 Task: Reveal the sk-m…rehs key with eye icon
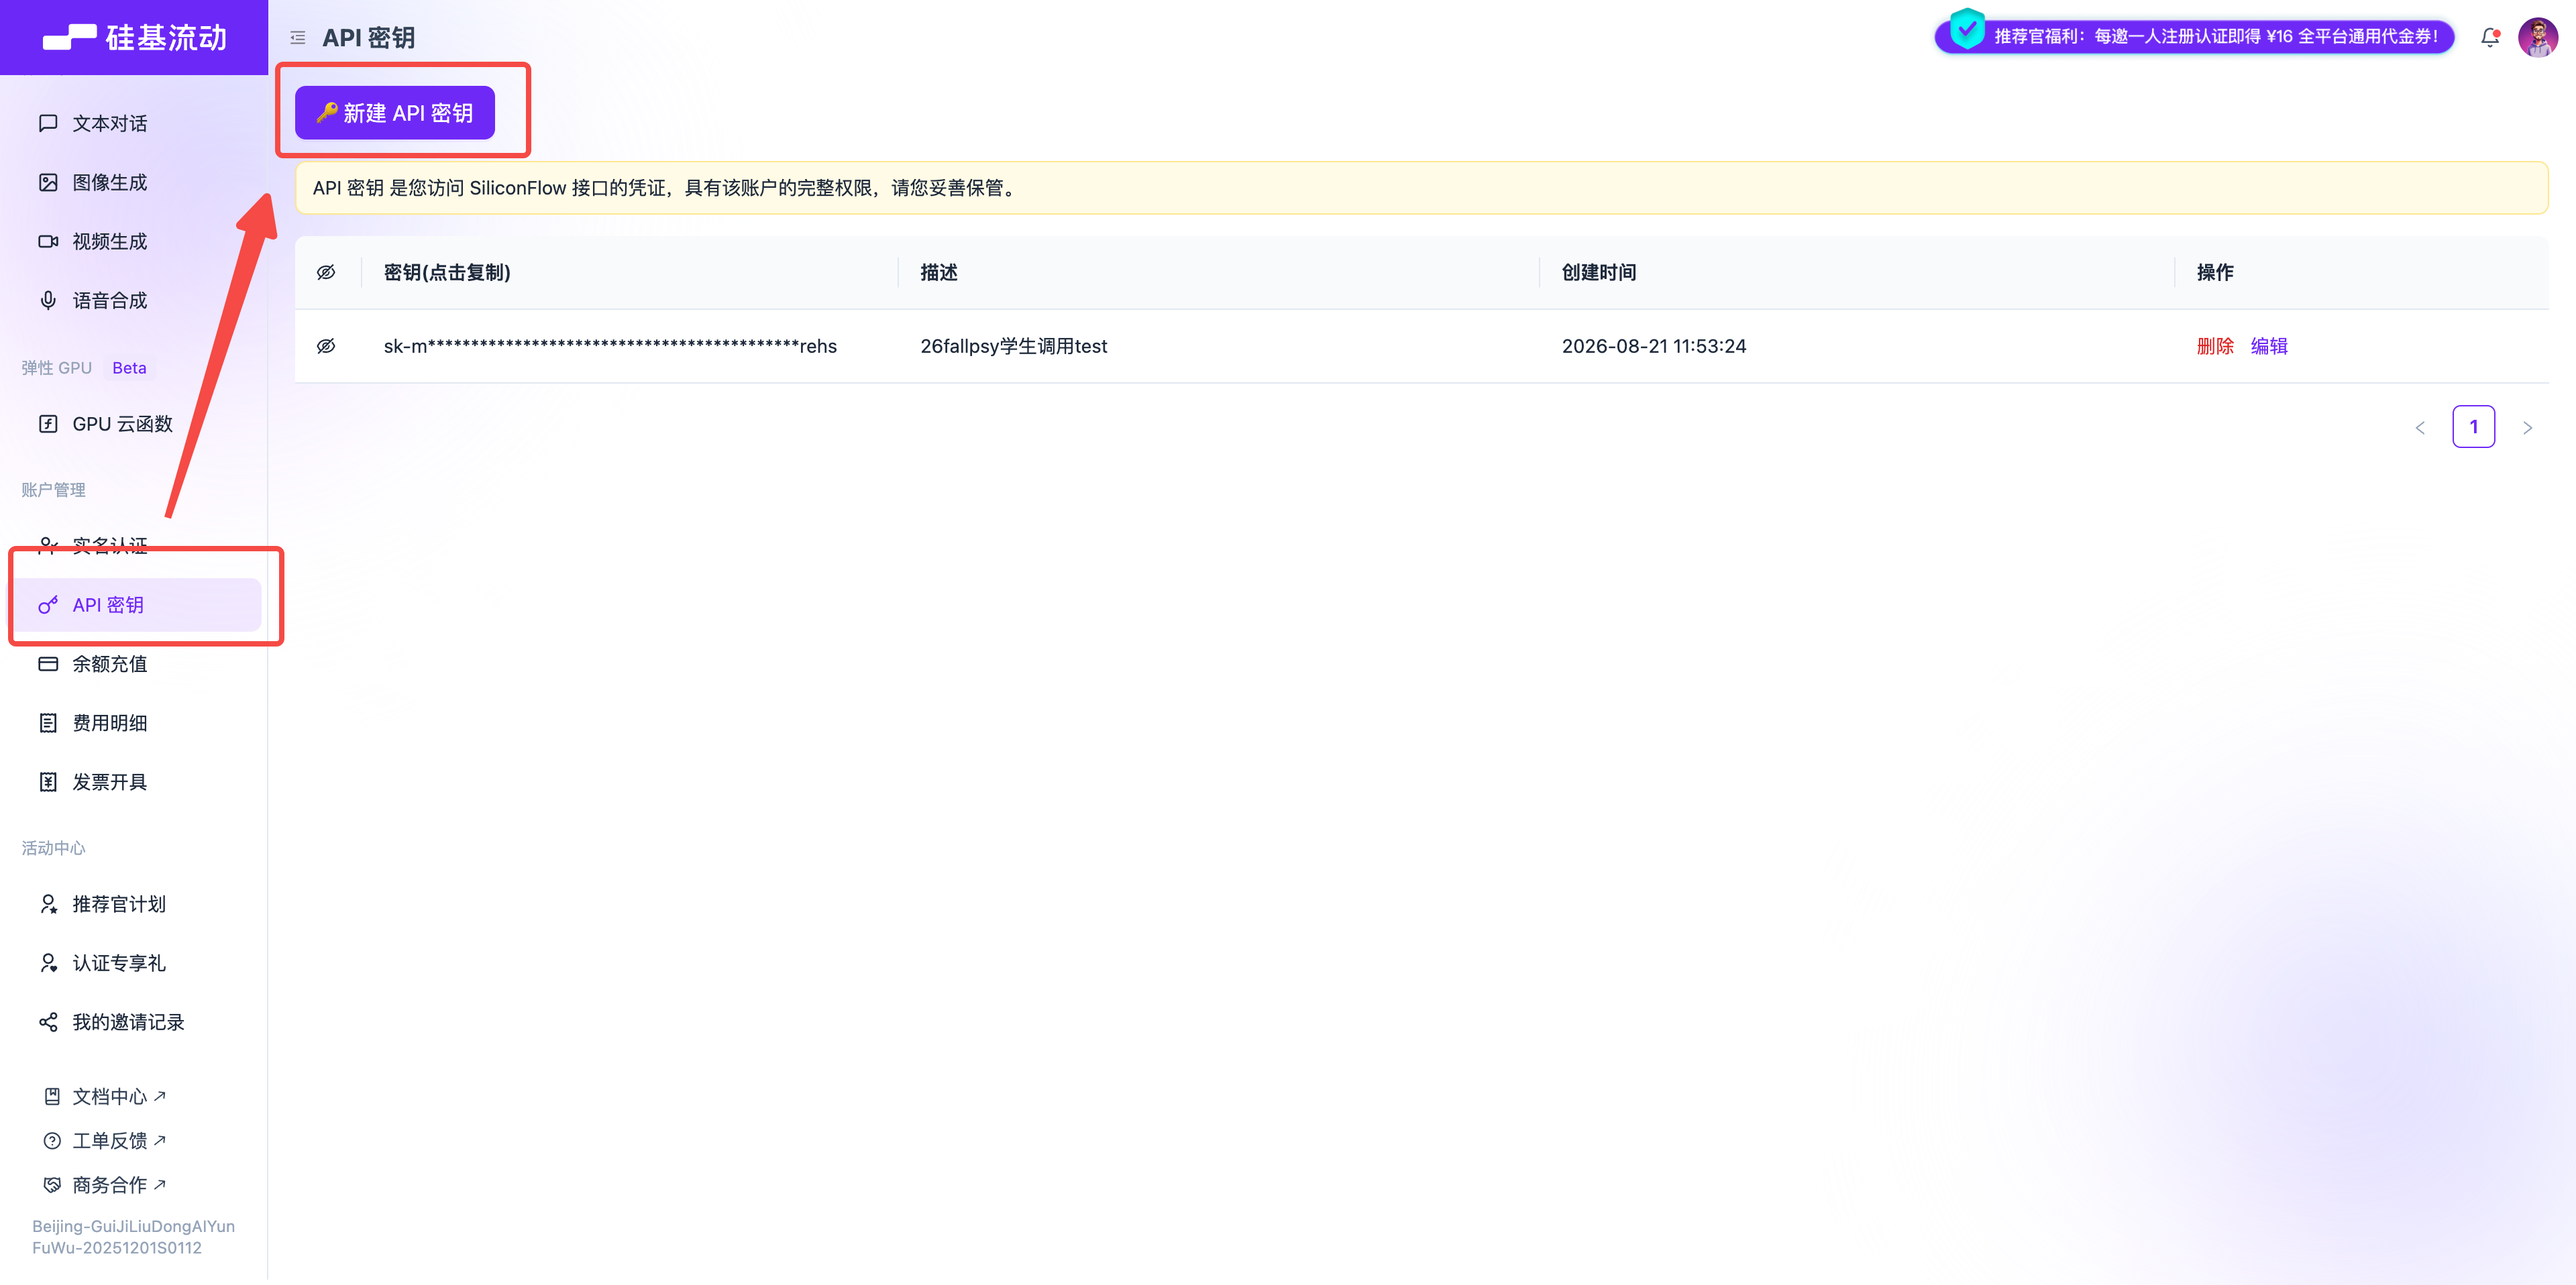326,346
